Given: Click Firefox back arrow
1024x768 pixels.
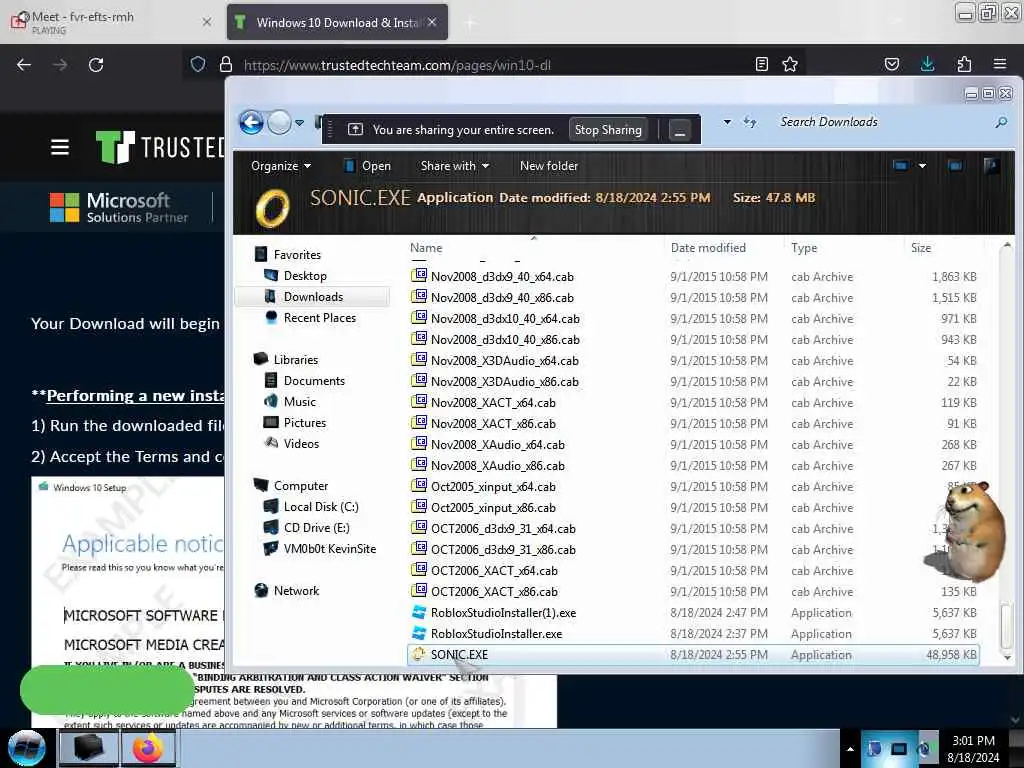Looking at the screenshot, I should pos(24,65).
